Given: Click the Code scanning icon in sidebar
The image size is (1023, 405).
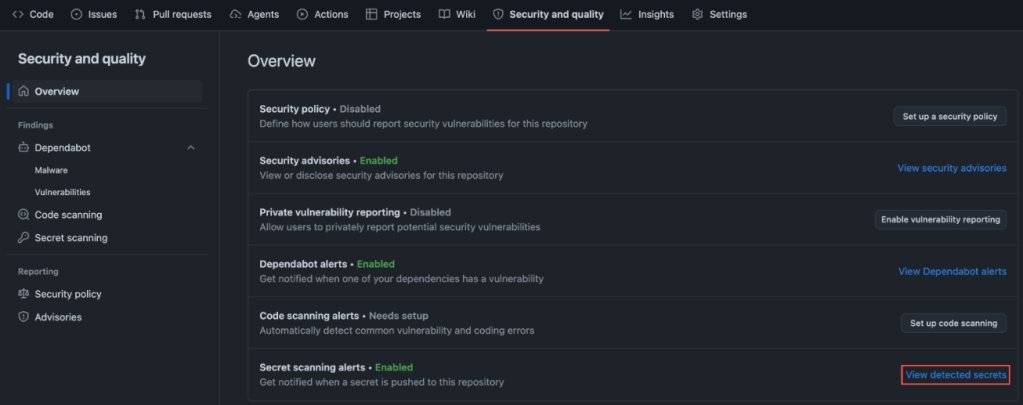Looking at the screenshot, I should [x=24, y=215].
